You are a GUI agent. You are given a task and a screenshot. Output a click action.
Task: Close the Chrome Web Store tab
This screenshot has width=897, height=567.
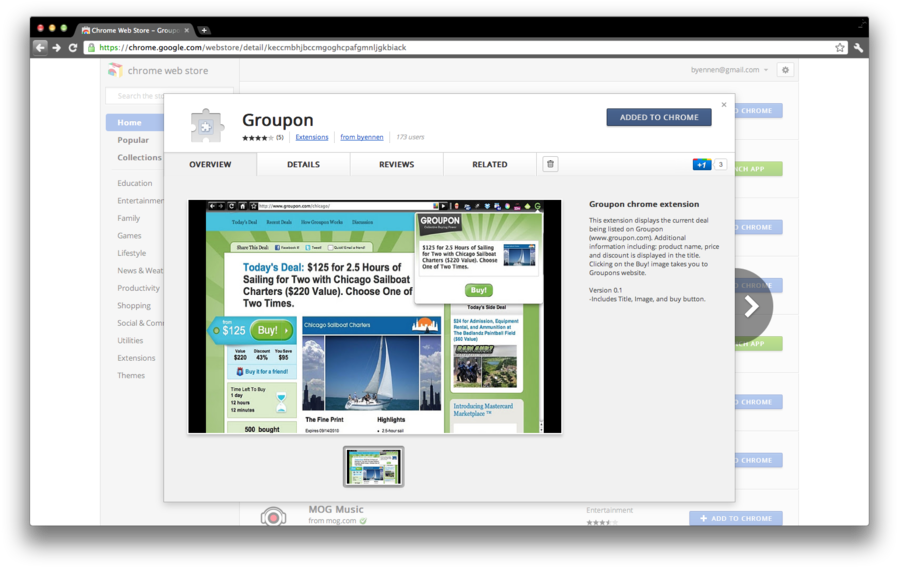point(186,30)
